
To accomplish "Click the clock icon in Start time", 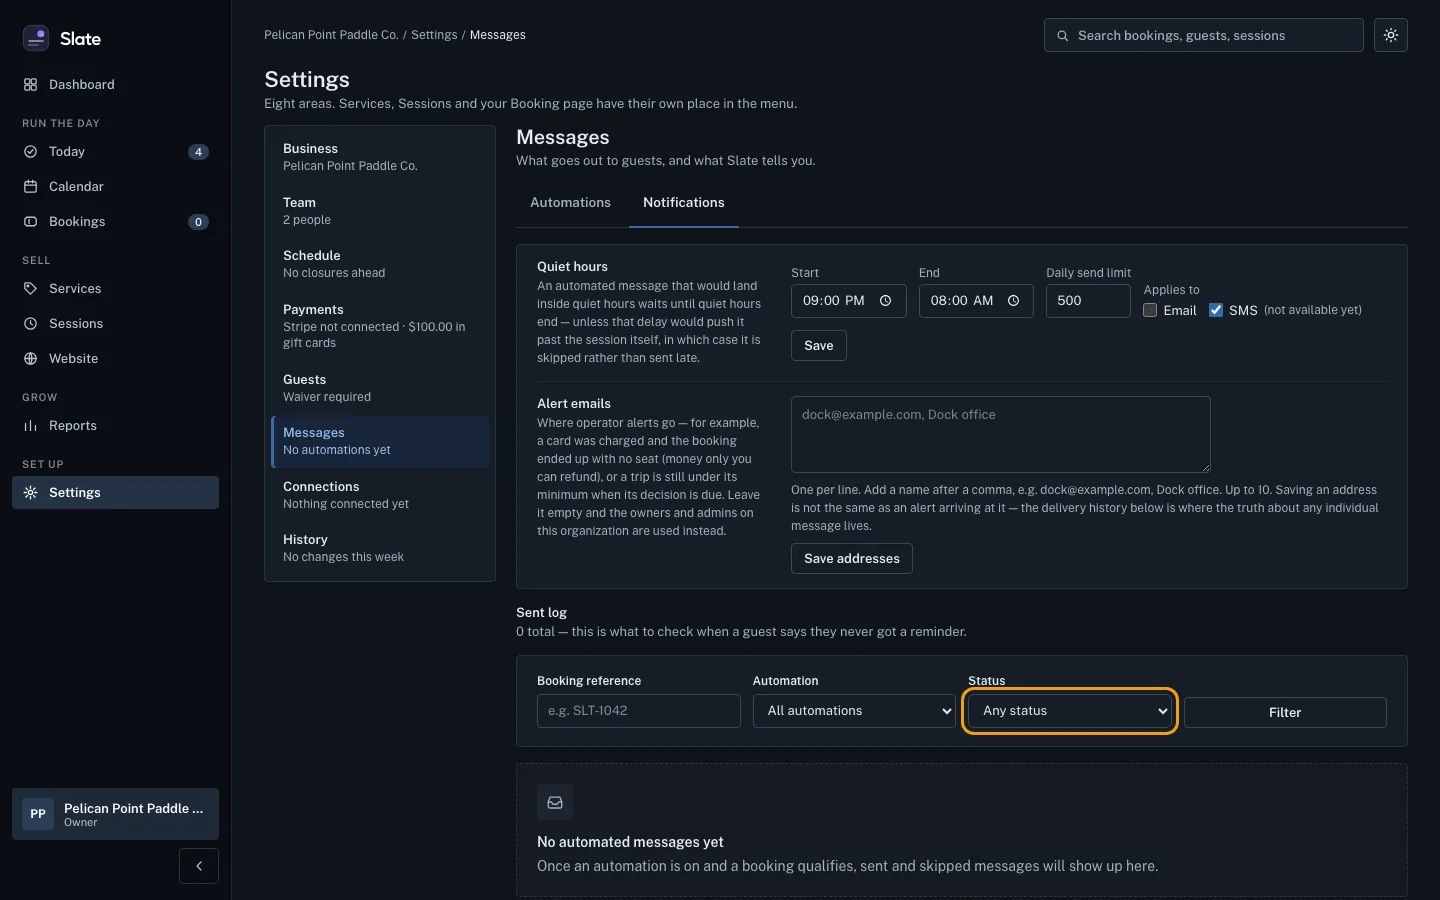I will tap(885, 300).
